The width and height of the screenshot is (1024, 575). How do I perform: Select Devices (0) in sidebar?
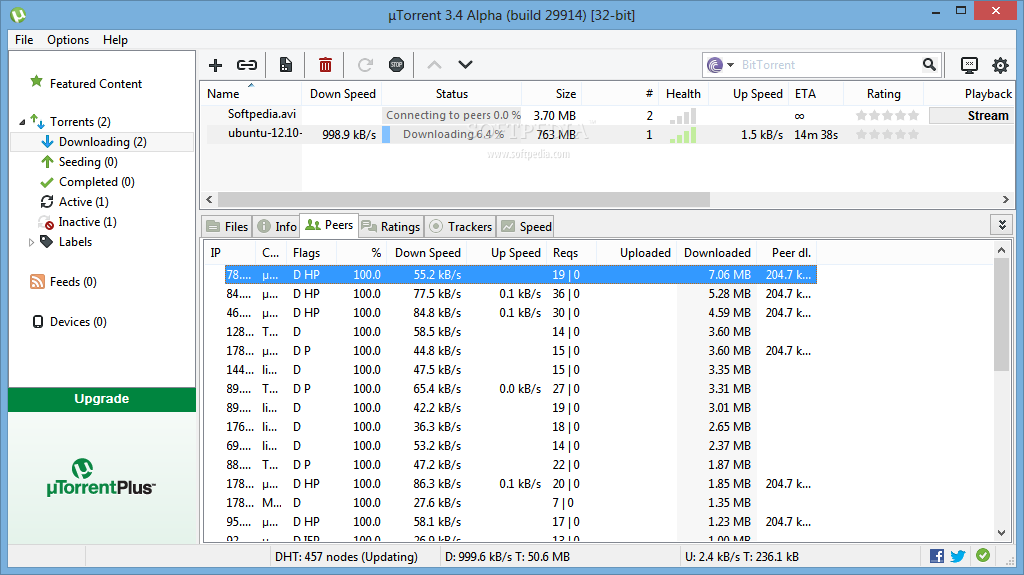[78, 321]
